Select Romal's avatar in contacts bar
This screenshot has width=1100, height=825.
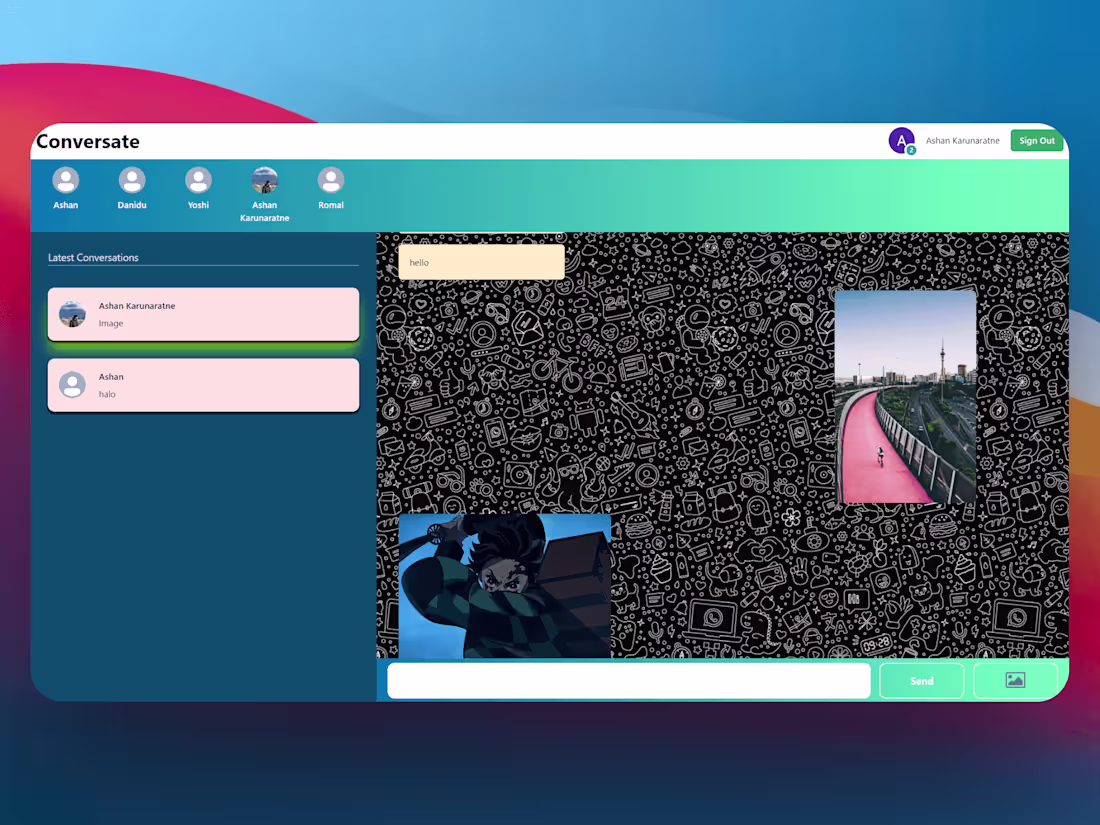pyautogui.click(x=331, y=180)
